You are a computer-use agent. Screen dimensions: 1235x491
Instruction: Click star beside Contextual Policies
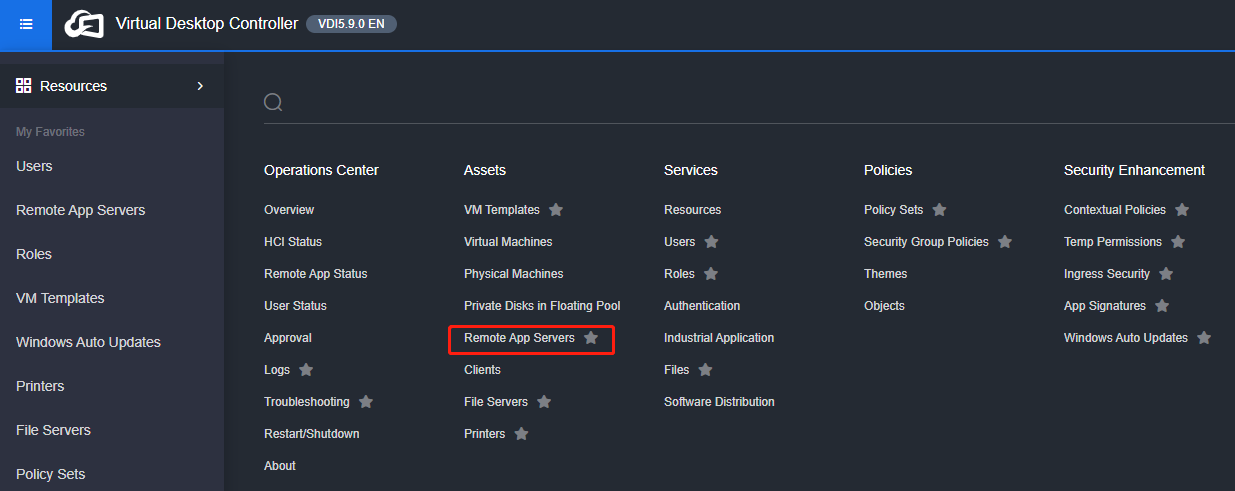pyautogui.click(x=1182, y=210)
